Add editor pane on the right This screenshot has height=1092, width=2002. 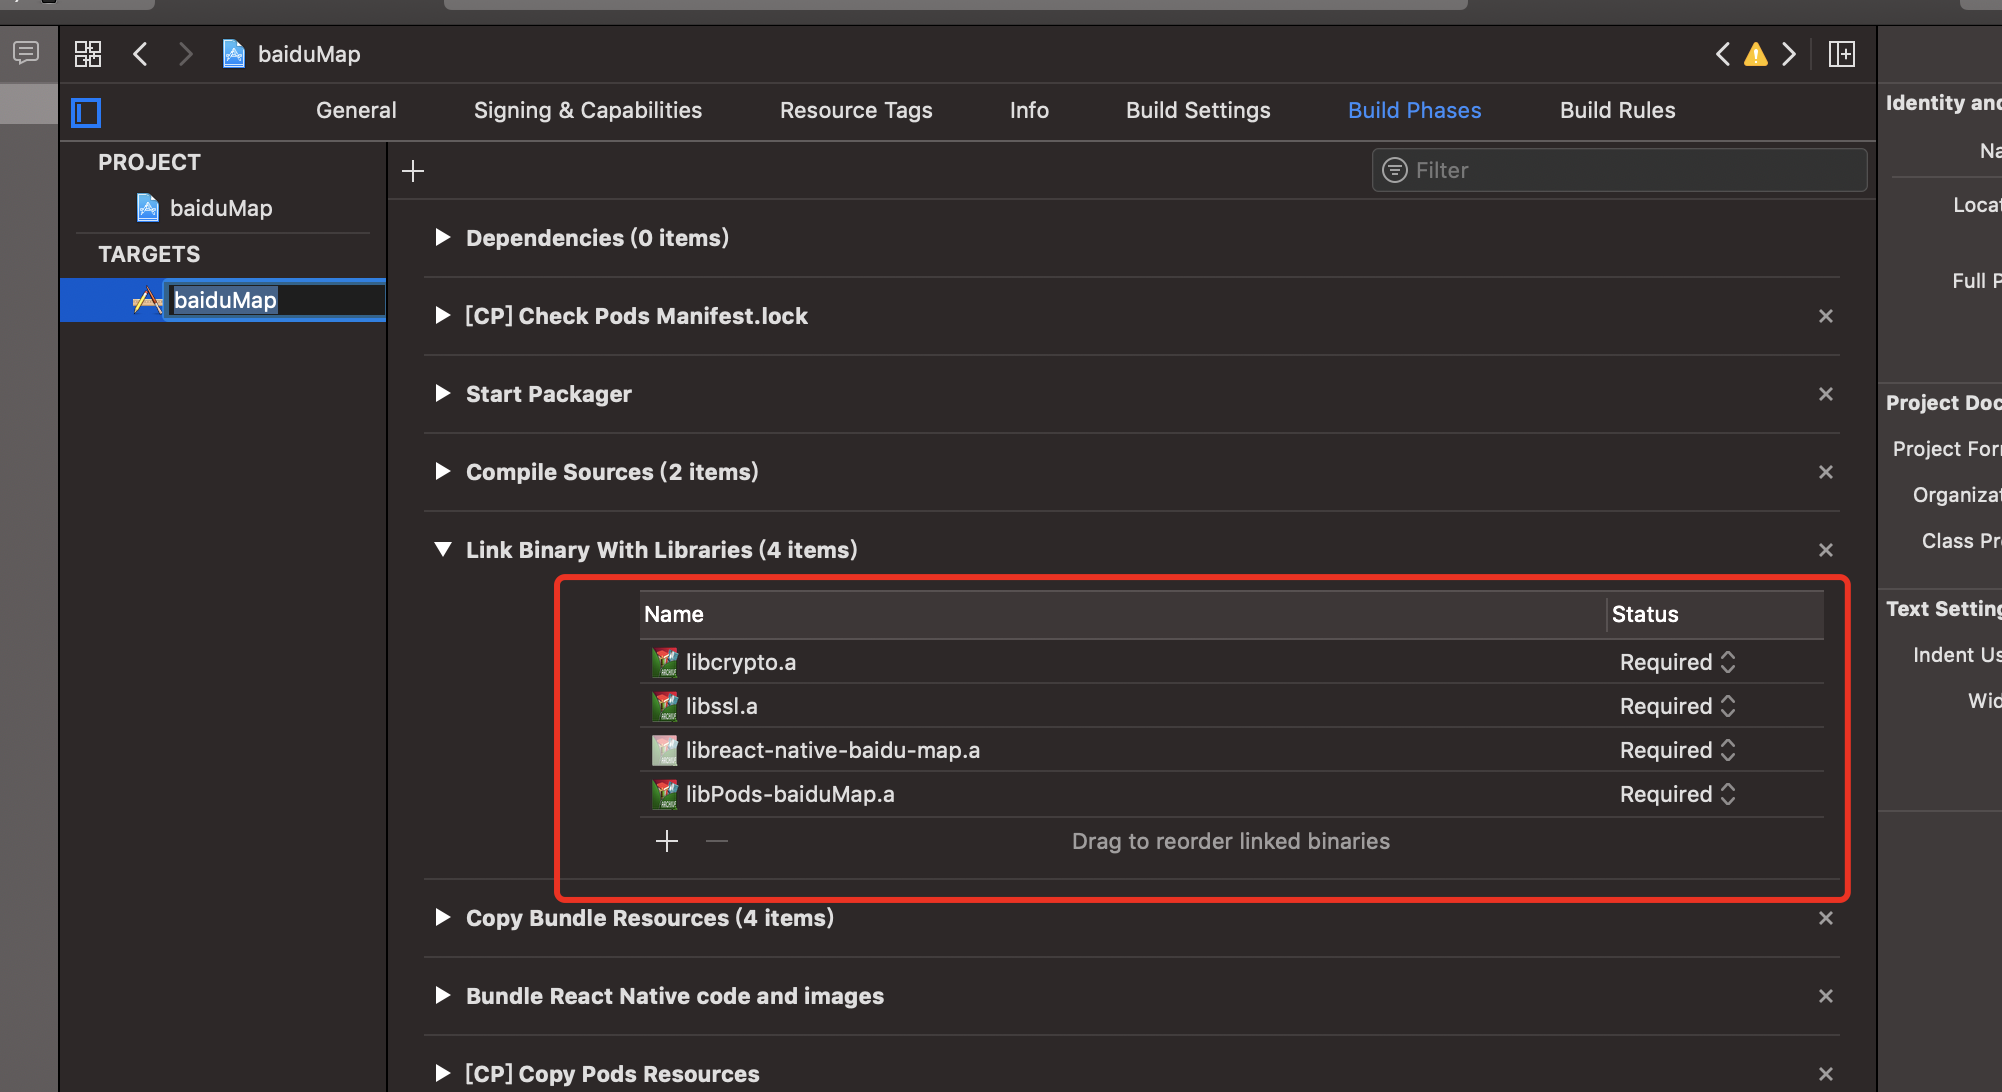pos(1841,54)
